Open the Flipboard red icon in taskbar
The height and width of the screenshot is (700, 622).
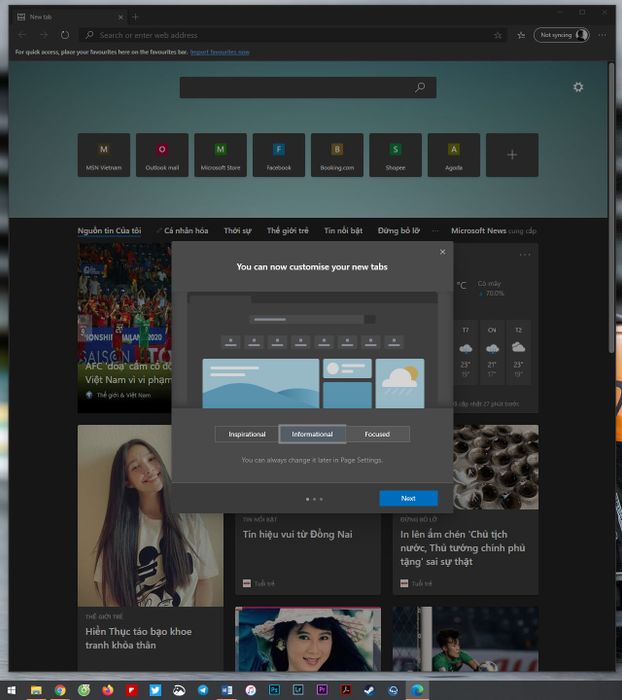click(x=131, y=690)
